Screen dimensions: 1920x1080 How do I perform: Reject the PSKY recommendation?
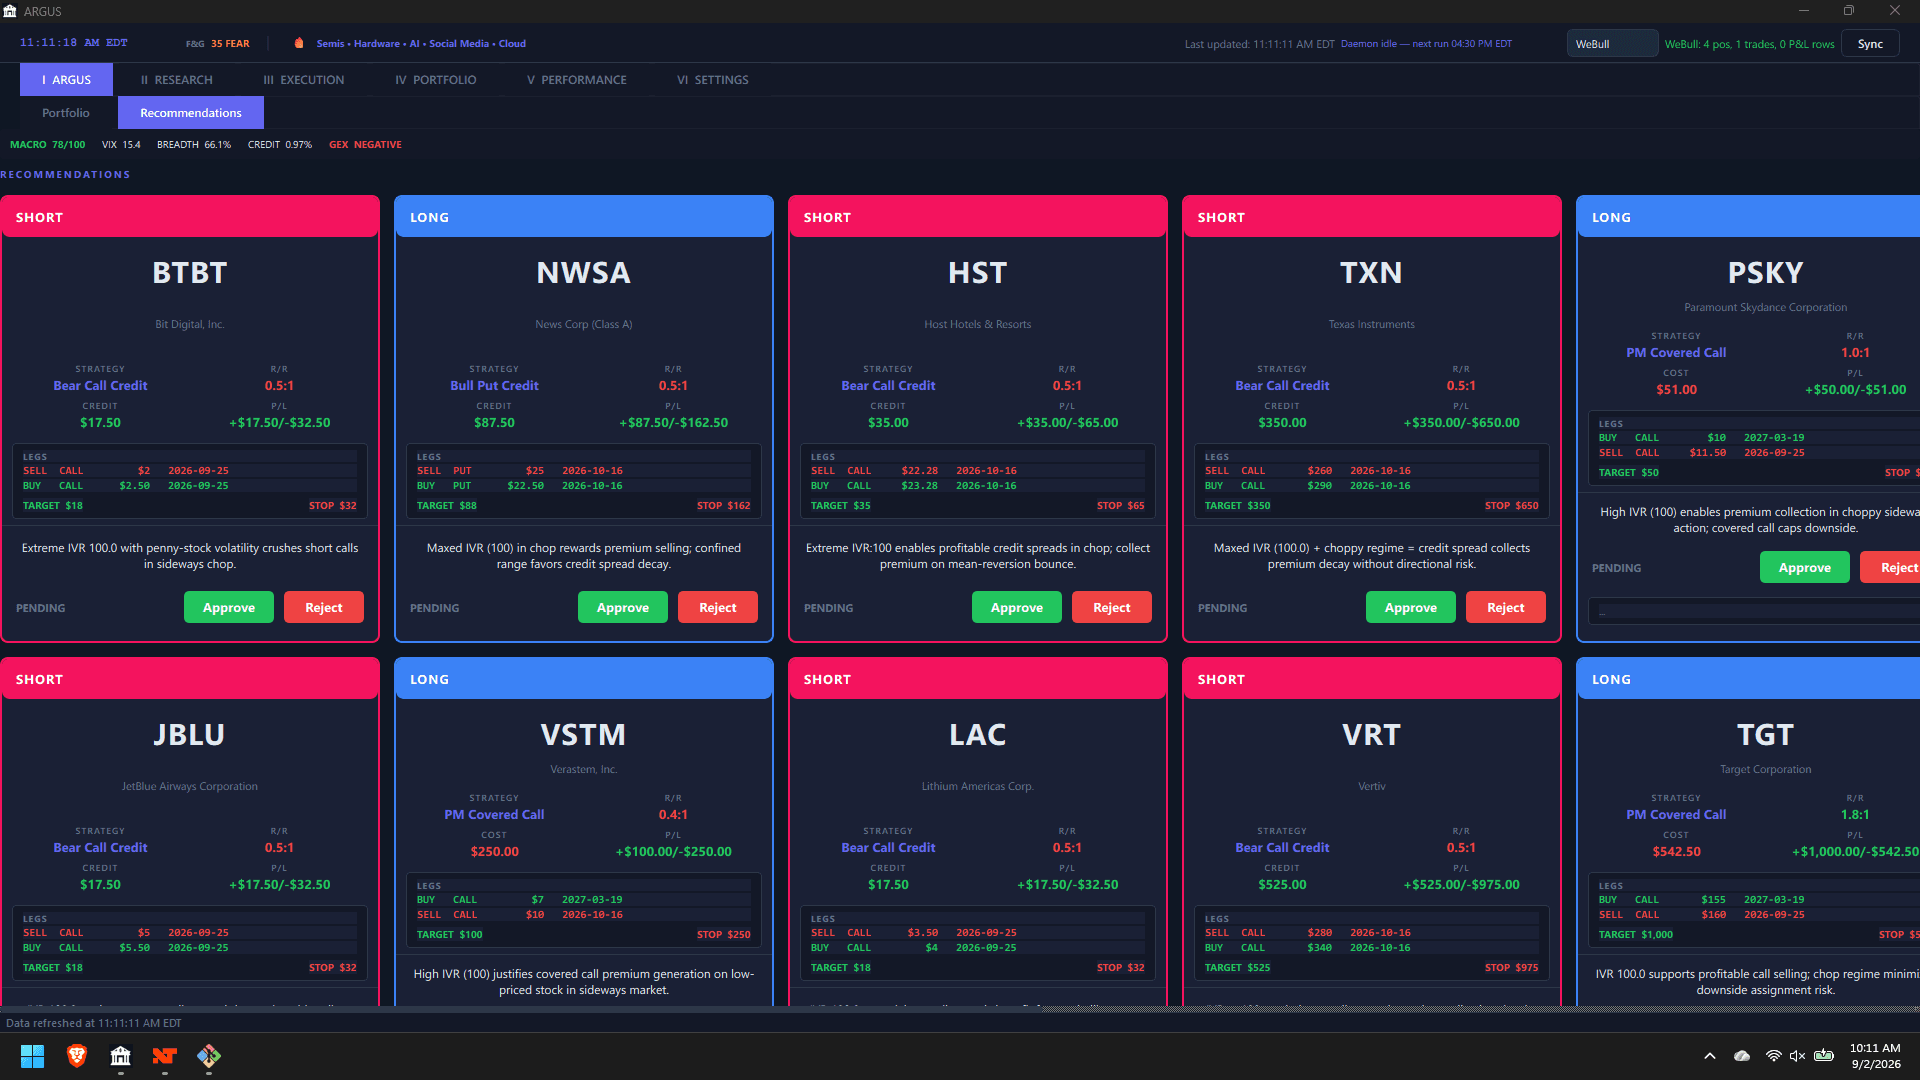(1891, 567)
